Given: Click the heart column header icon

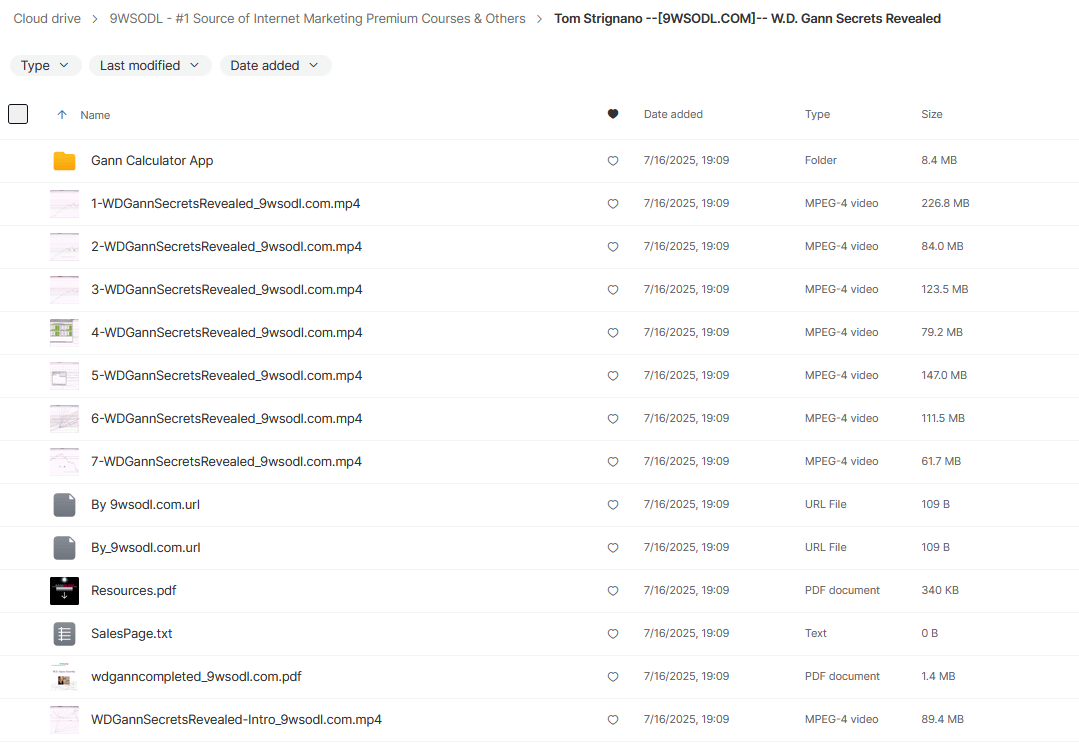Looking at the screenshot, I should [x=613, y=115].
